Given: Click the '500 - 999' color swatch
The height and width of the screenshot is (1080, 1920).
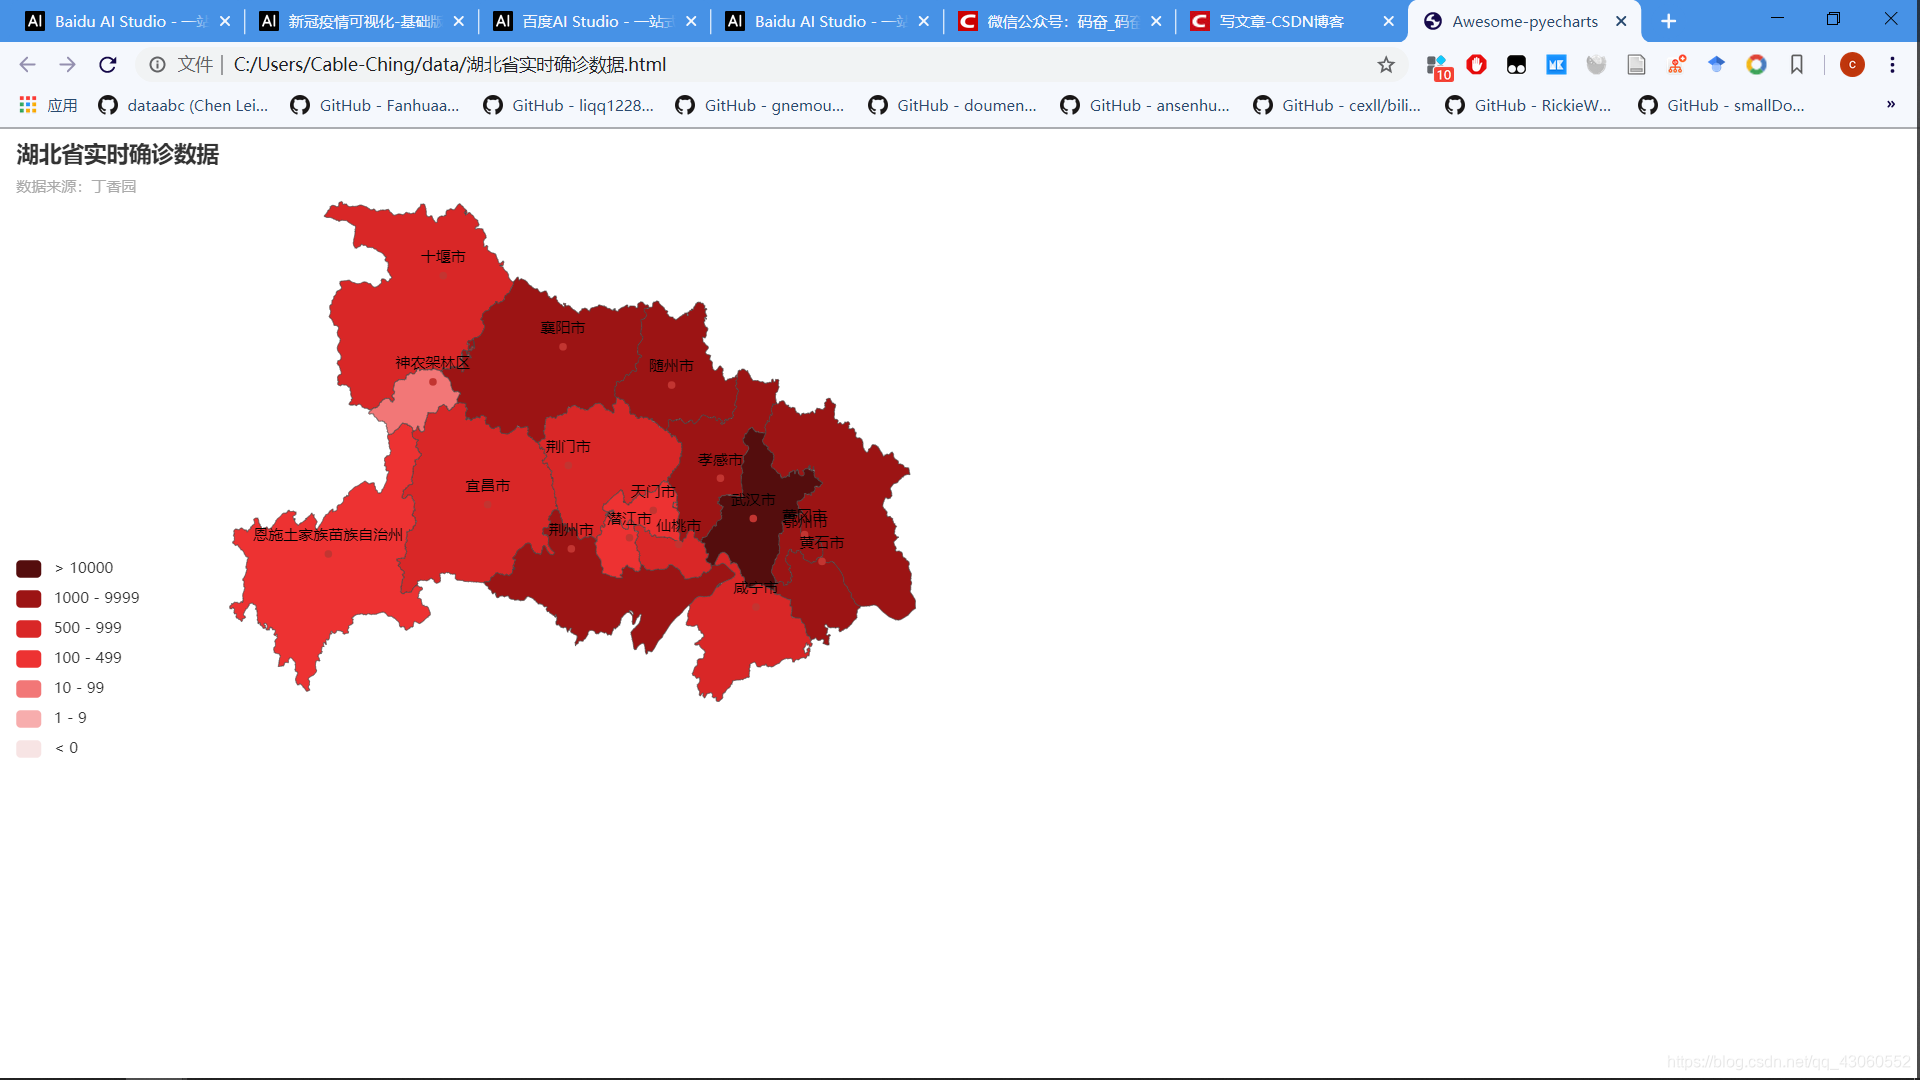Looking at the screenshot, I should click(29, 628).
